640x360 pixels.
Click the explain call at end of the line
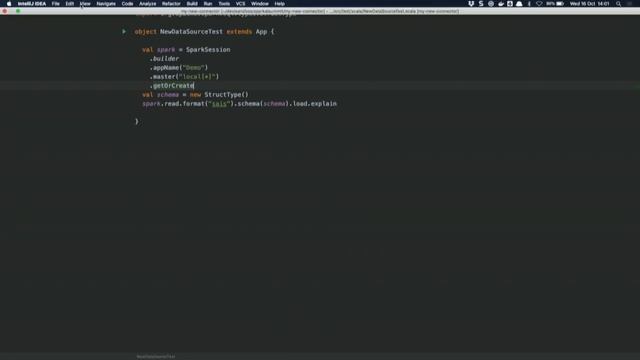point(324,104)
